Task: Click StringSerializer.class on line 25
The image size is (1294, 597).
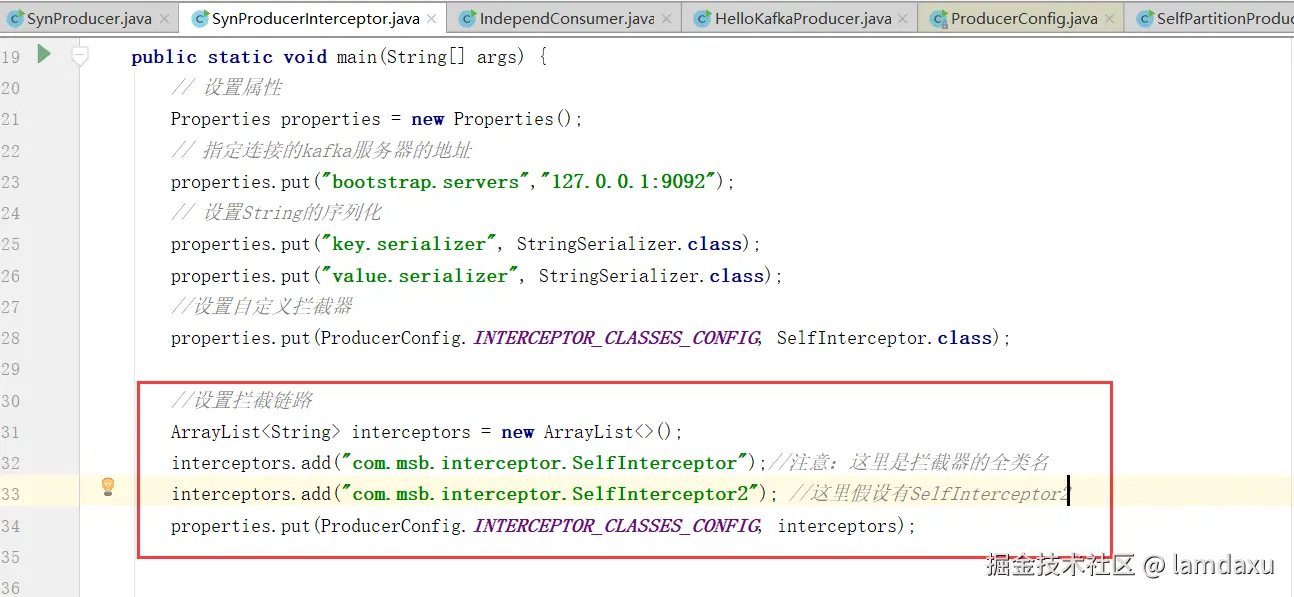Action: pyautogui.click(x=629, y=244)
